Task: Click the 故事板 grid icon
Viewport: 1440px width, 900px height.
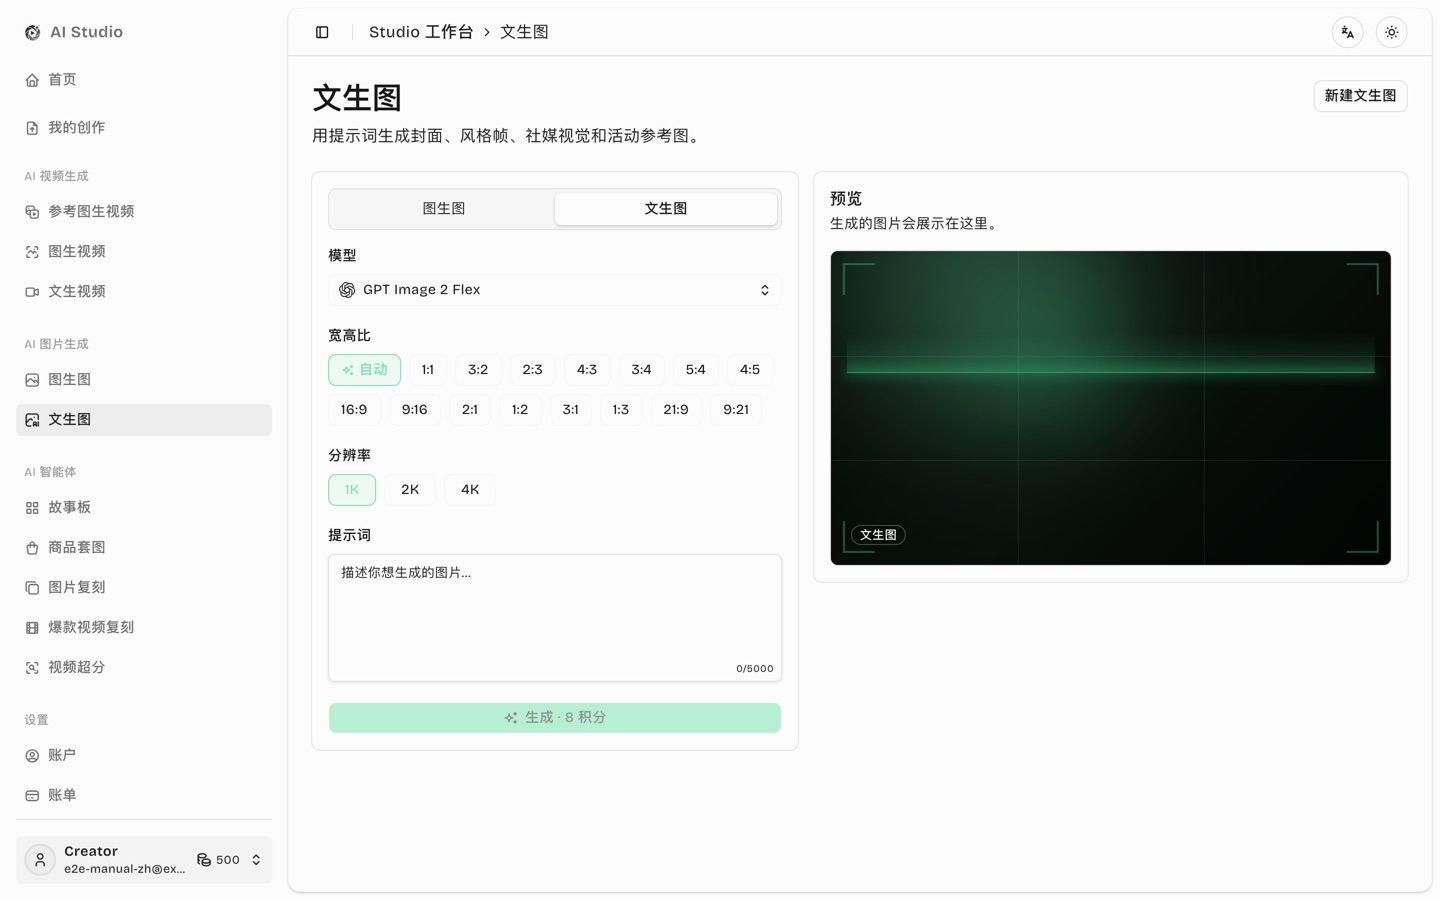Action: (32, 508)
